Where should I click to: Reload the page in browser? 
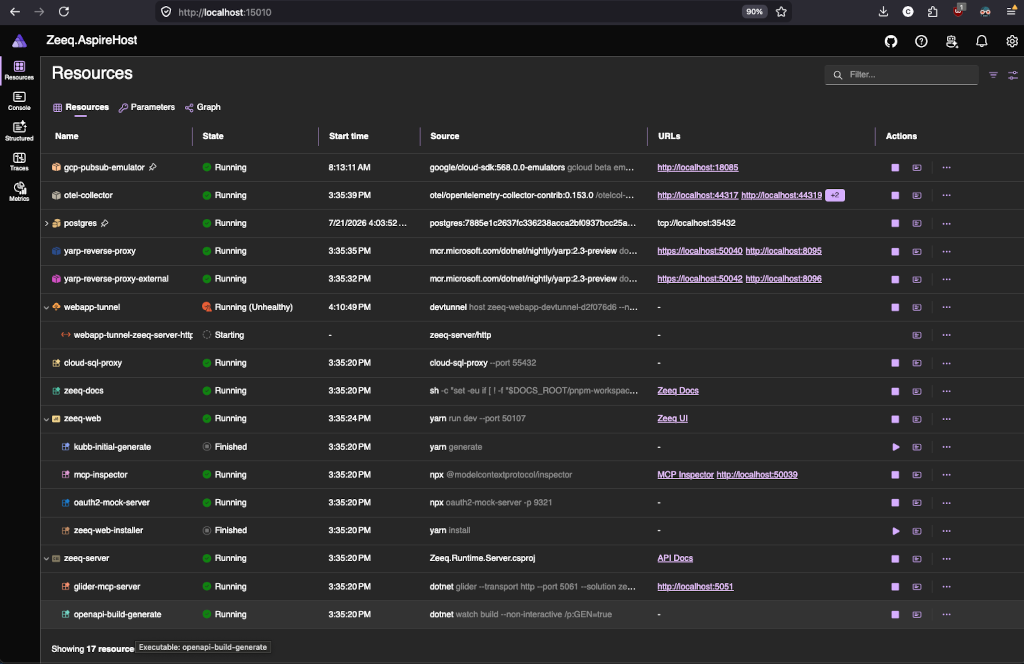63,12
